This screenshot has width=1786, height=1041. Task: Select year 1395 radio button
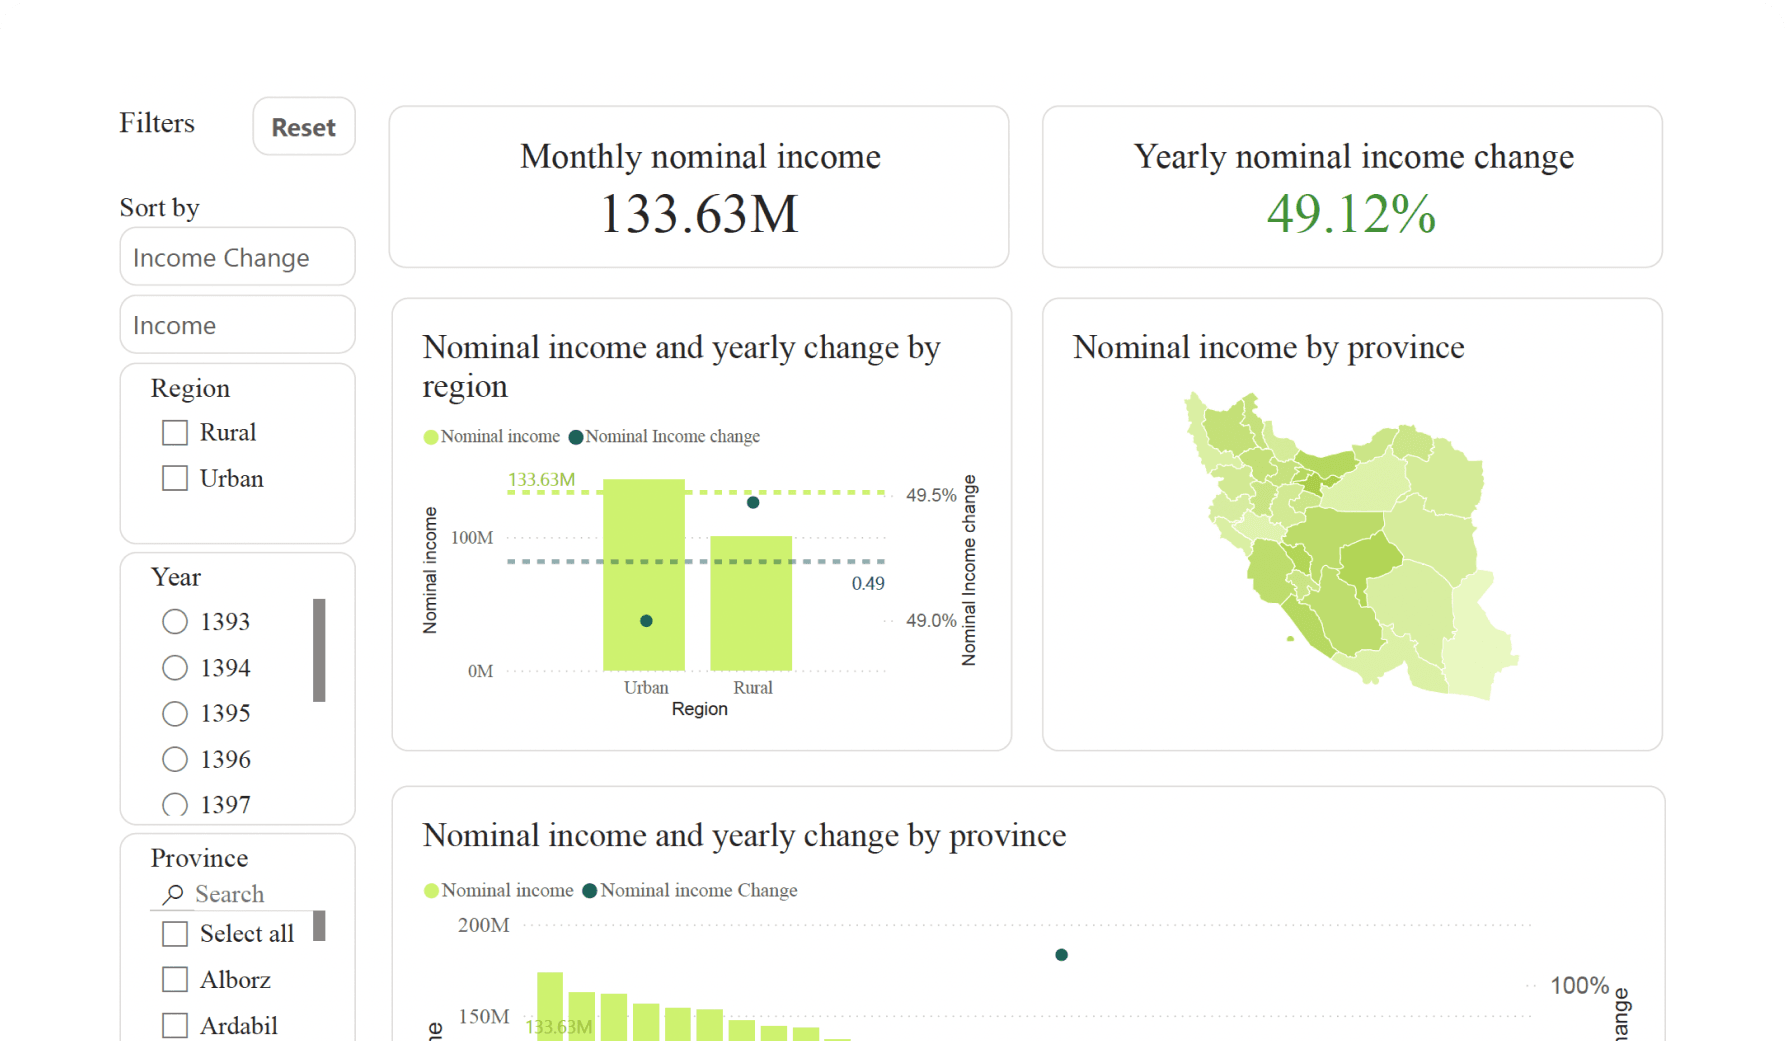175,713
